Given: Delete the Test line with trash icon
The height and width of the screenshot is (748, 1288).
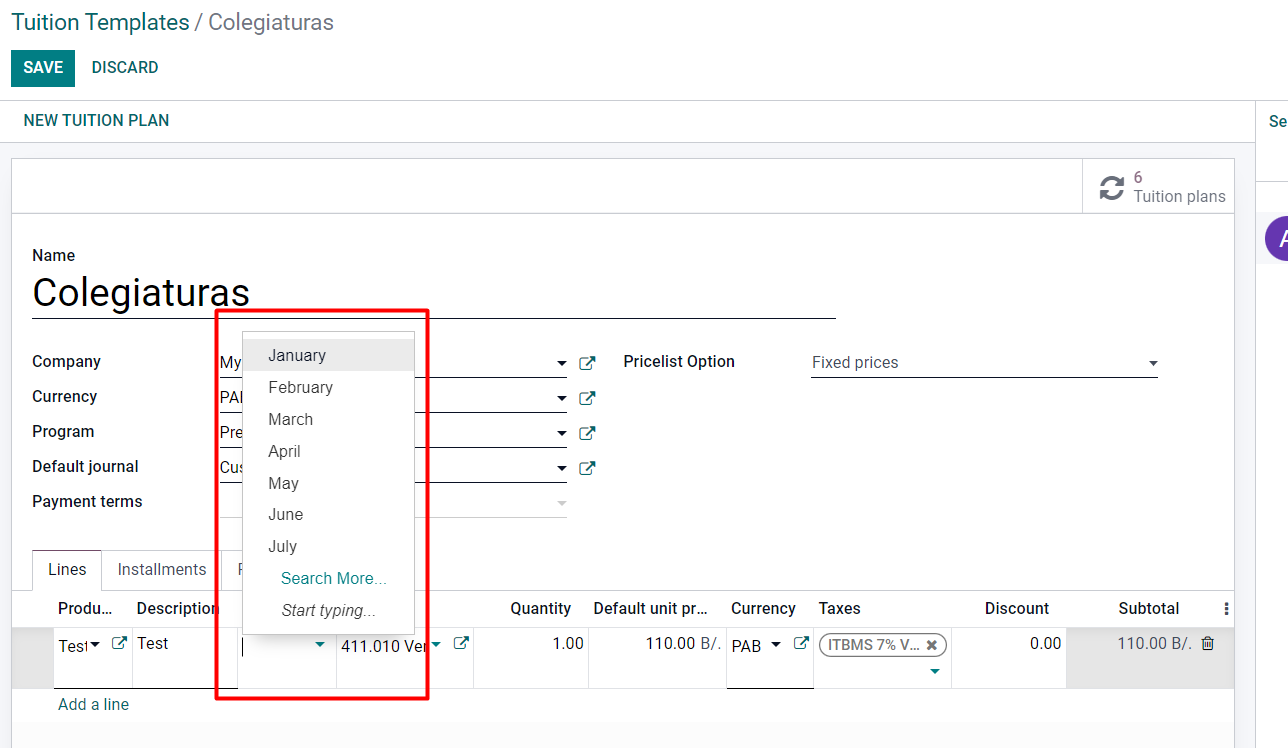Looking at the screenshot, I should click(1207, 644).
